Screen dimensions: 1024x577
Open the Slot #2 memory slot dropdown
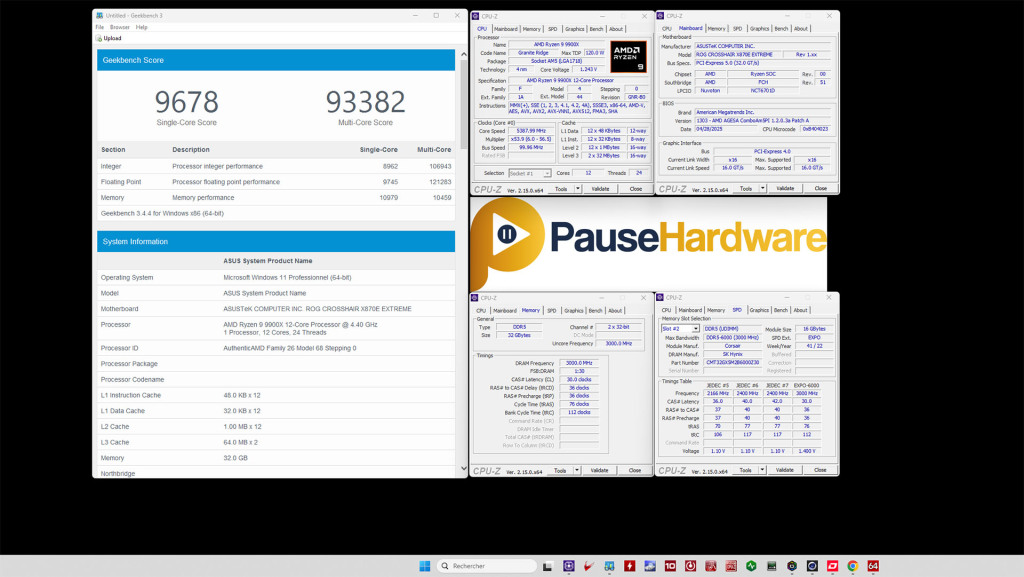pos(680,329)
